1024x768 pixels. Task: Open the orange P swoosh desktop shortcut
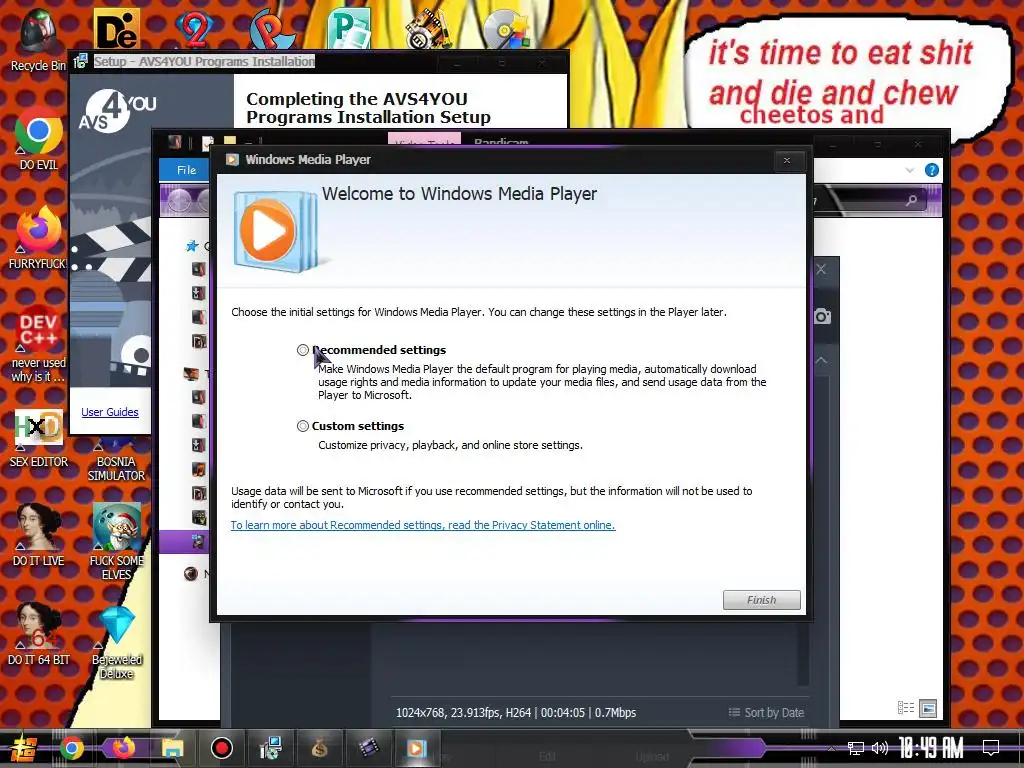pos(272,29)
